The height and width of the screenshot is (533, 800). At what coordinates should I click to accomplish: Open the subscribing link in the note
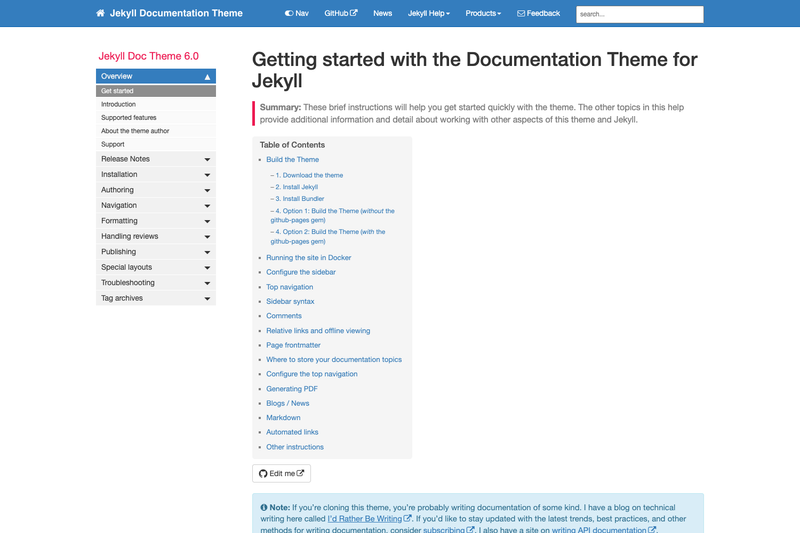click(448, 530)
